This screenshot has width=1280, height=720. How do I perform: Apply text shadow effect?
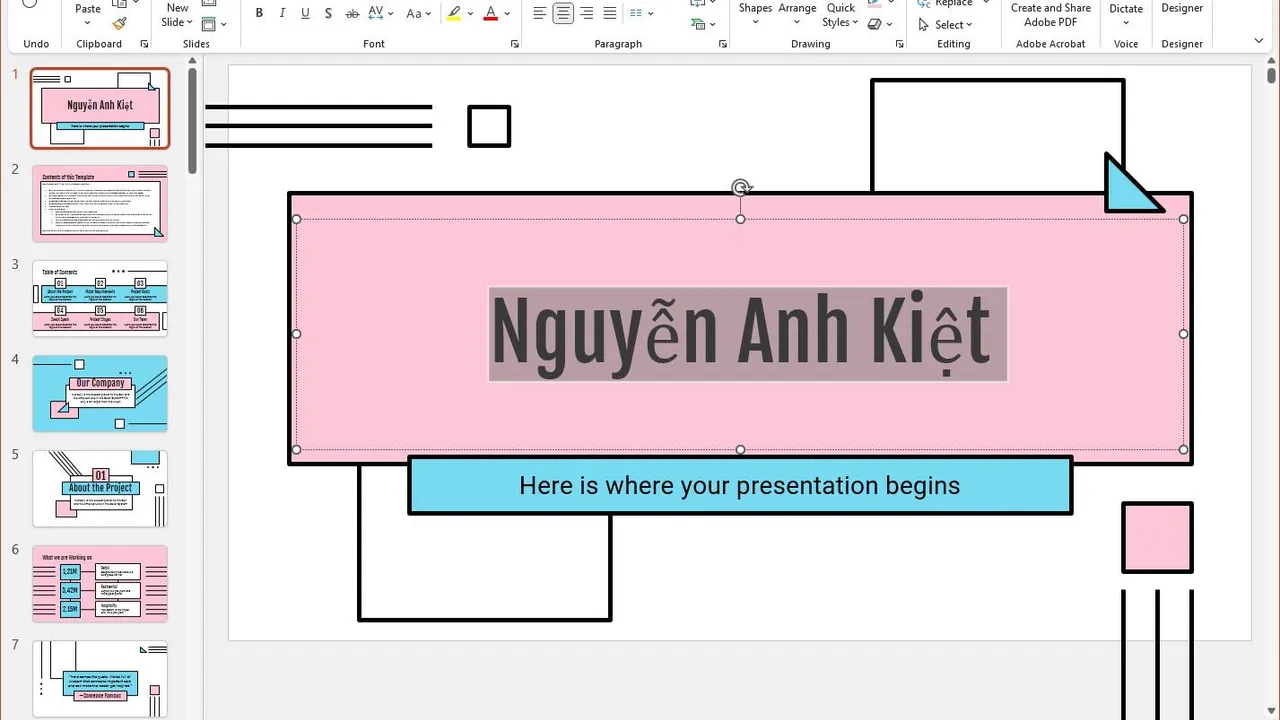(x=328, y=14)
